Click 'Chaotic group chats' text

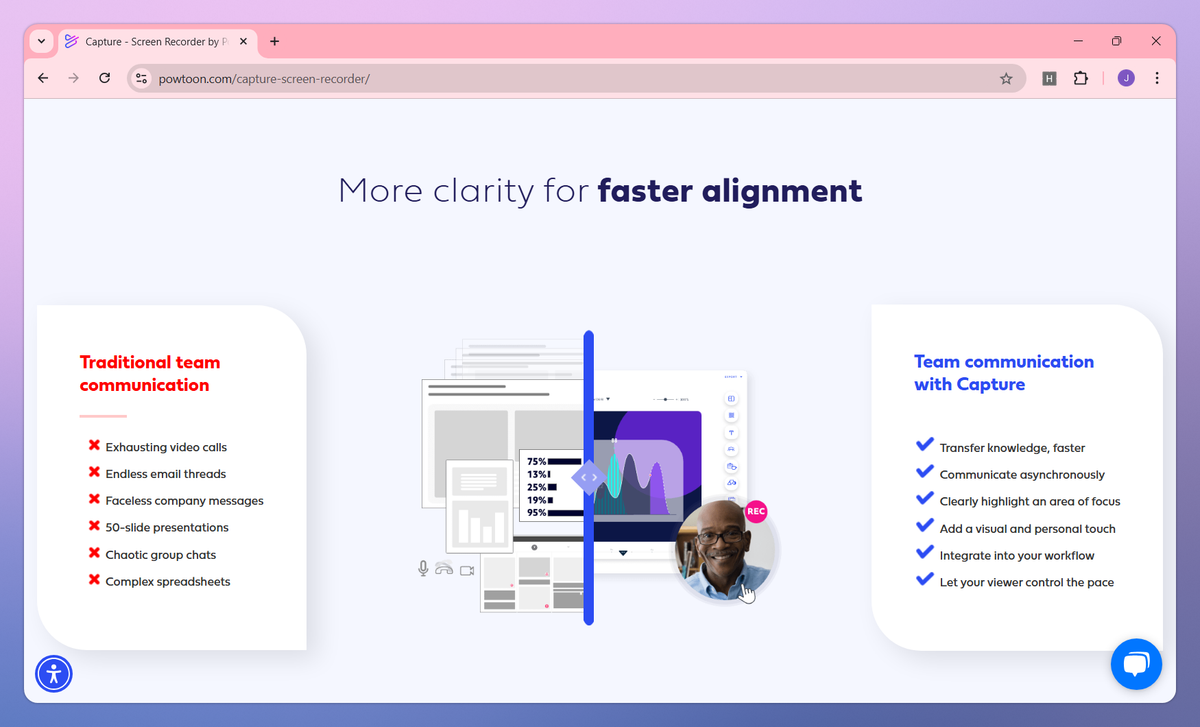161,554
